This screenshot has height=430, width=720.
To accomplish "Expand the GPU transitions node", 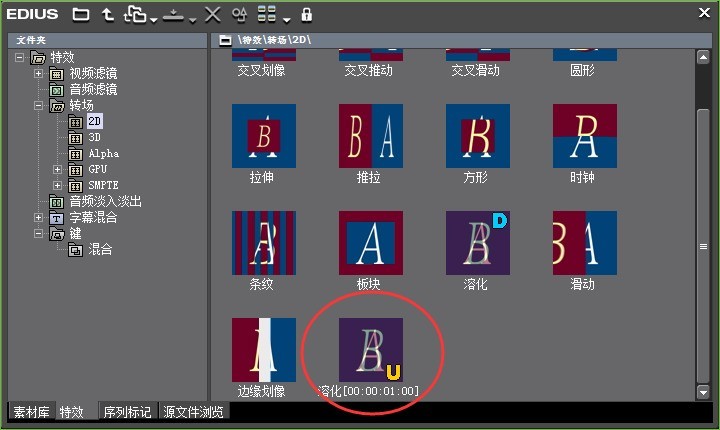I will [x=57, y=170].
